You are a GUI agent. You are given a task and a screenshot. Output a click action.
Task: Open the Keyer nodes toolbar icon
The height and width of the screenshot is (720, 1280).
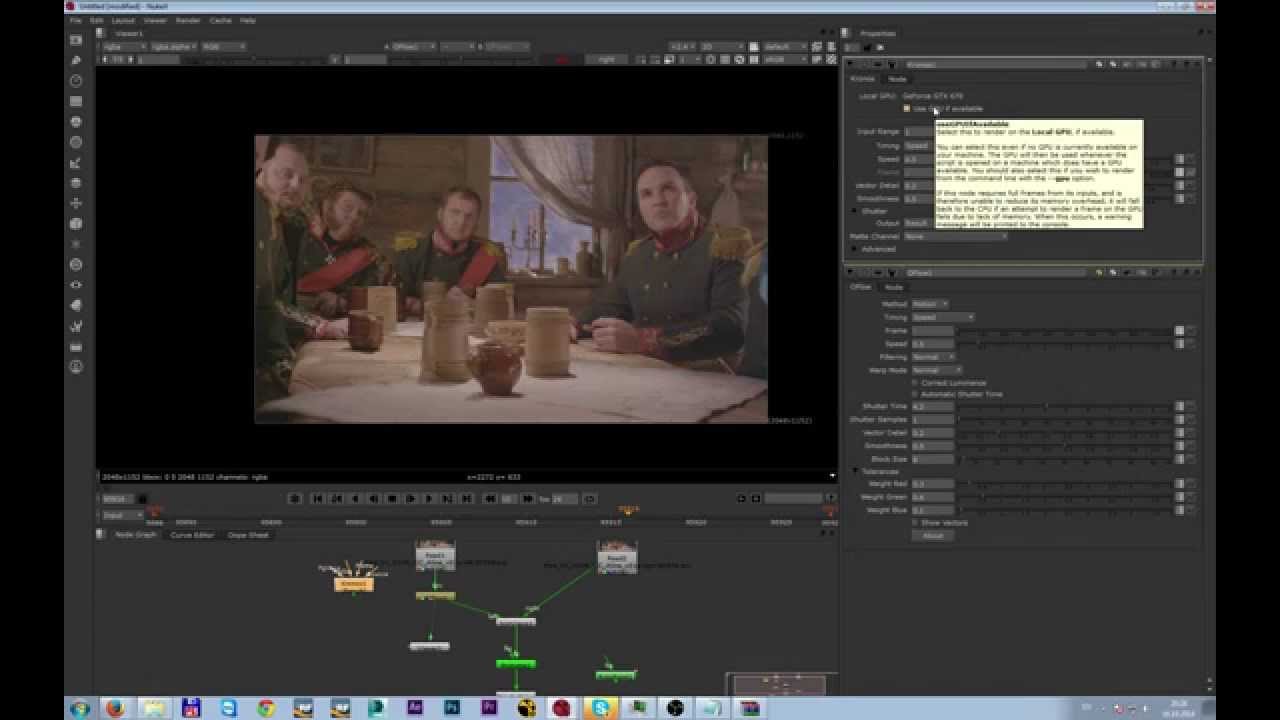(76, 163)
